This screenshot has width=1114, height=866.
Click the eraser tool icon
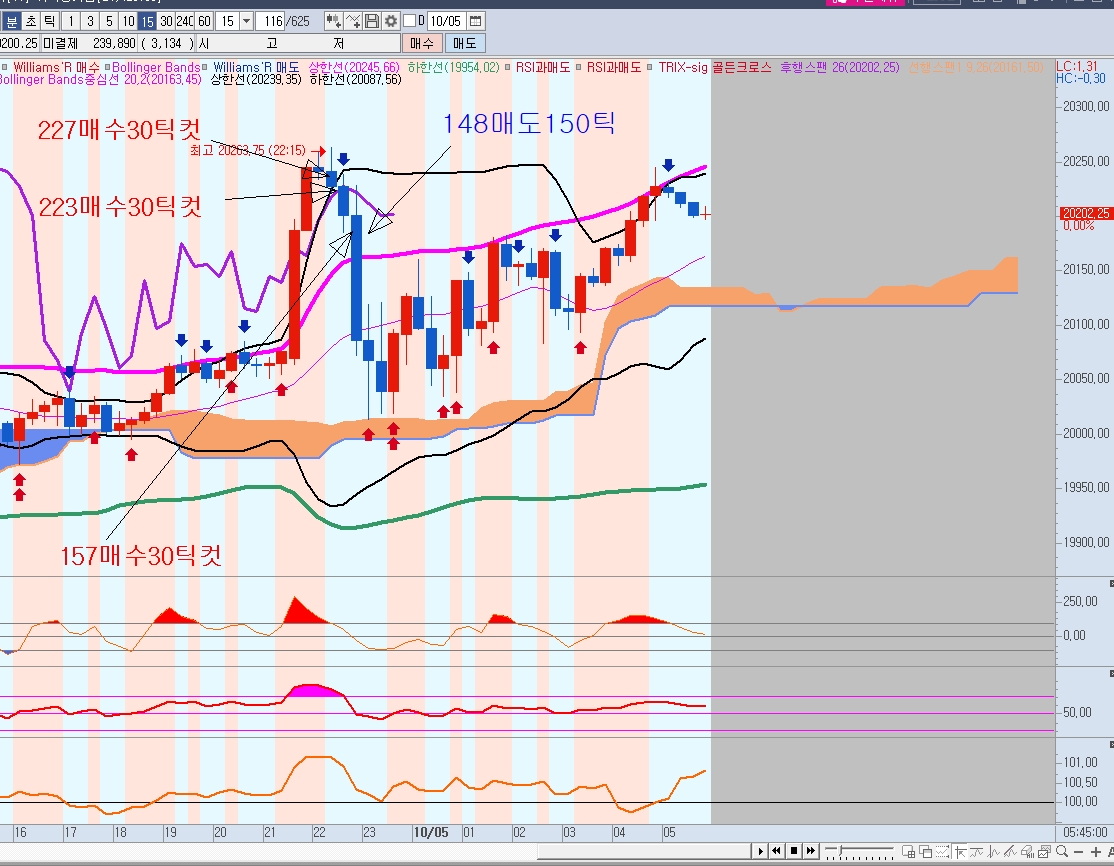point(1027,851)
